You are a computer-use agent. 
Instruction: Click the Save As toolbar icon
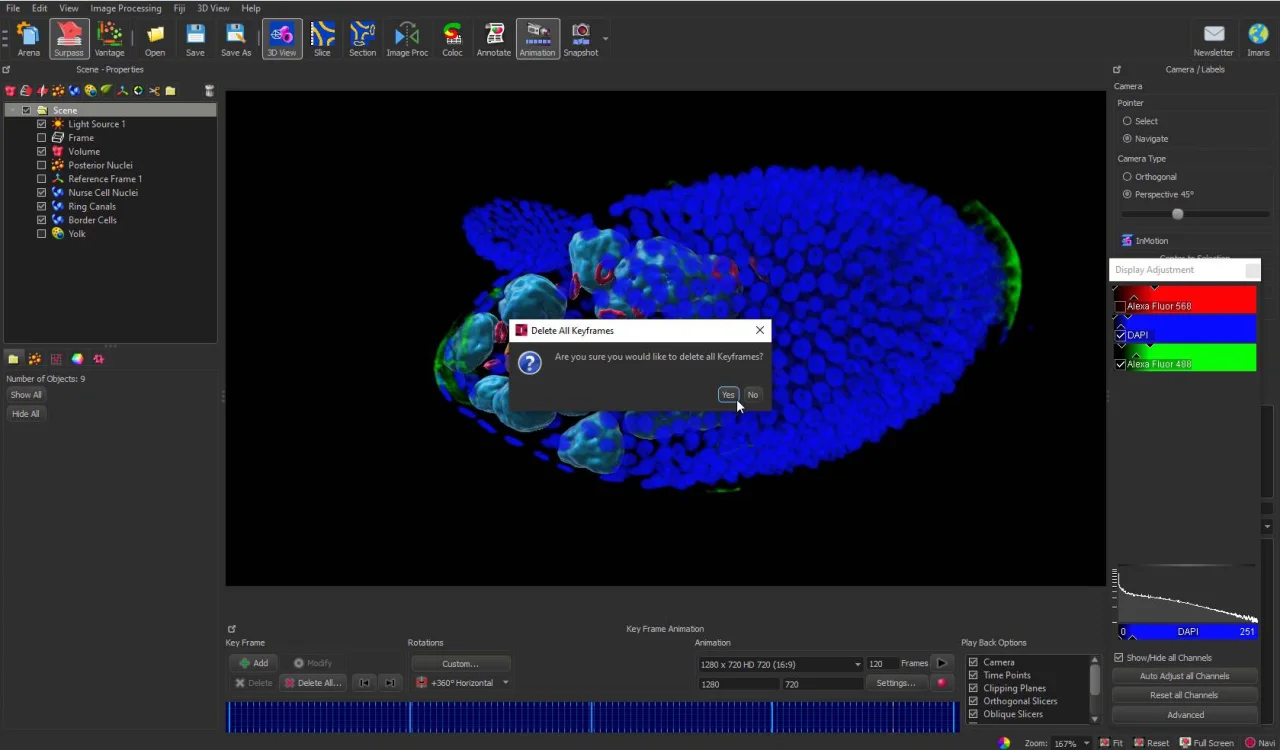click(236, 39)
